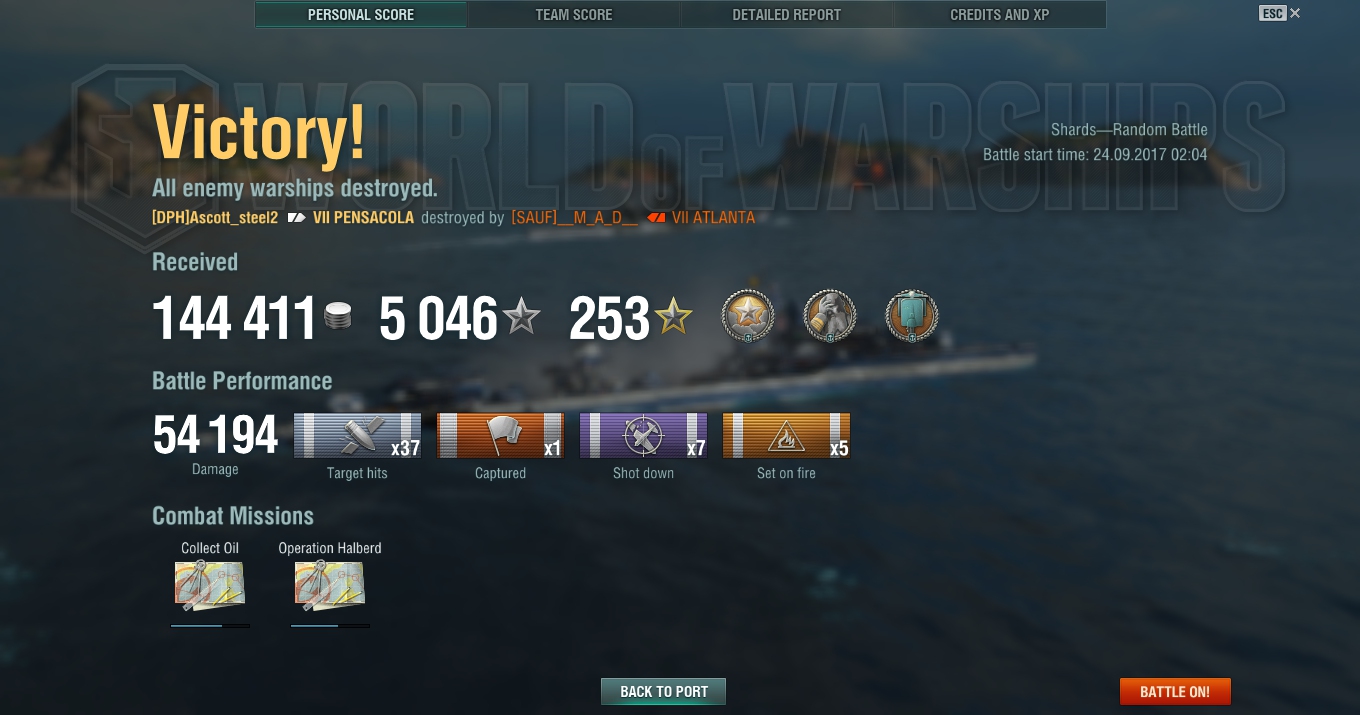Click the shield achievement medal
Viewport: 1360px width, 715px height.
point(912,317)
